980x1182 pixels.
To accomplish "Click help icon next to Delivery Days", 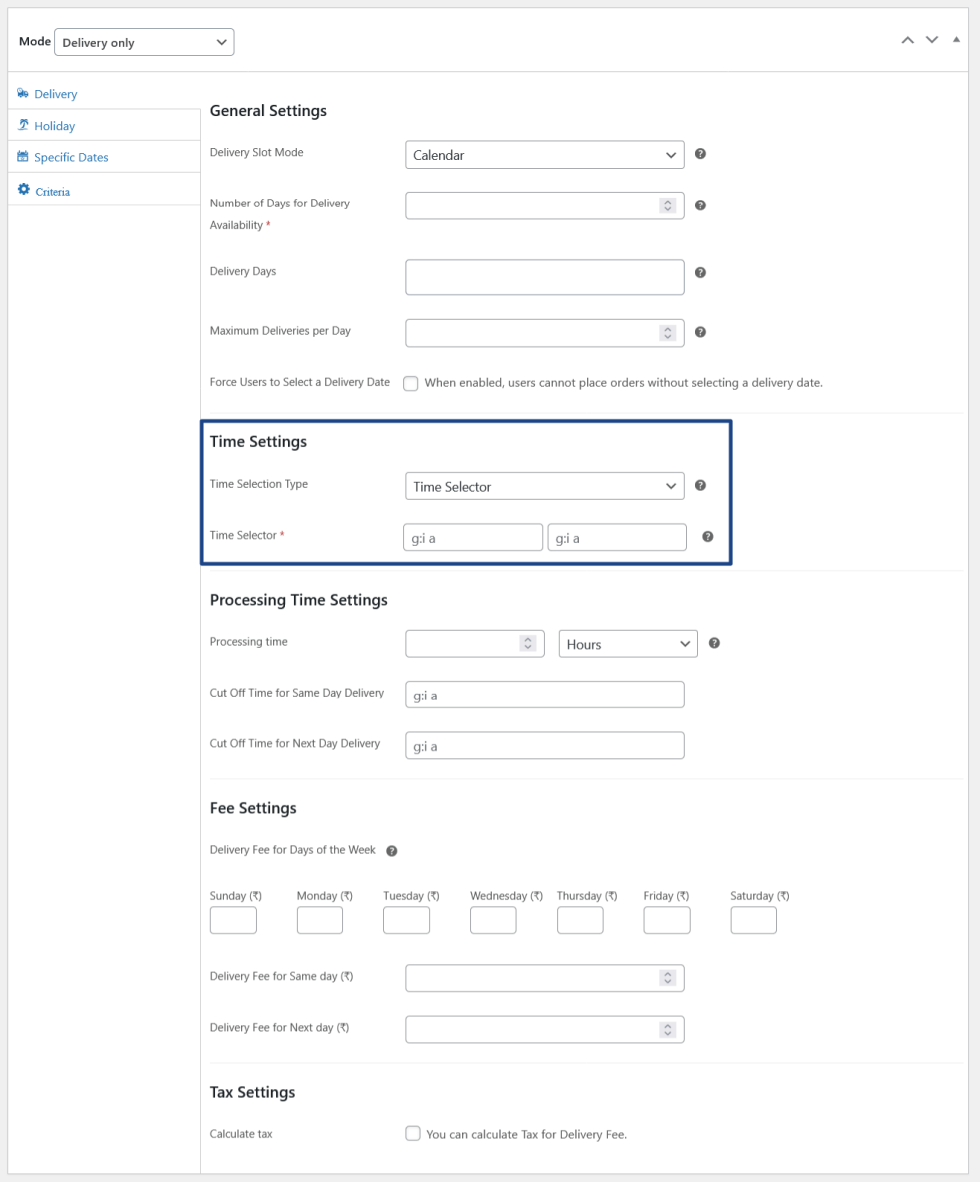I will 700,272.
